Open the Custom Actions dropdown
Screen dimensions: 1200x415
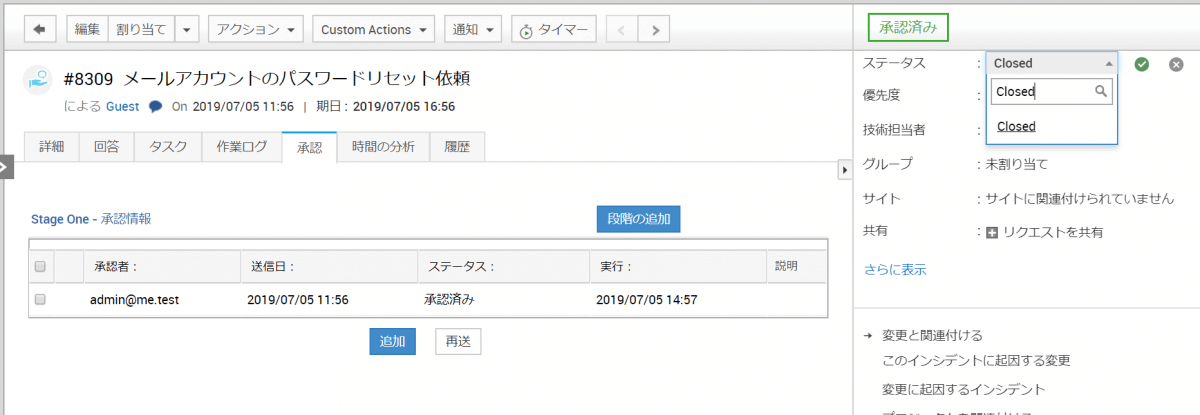[375, 30]
